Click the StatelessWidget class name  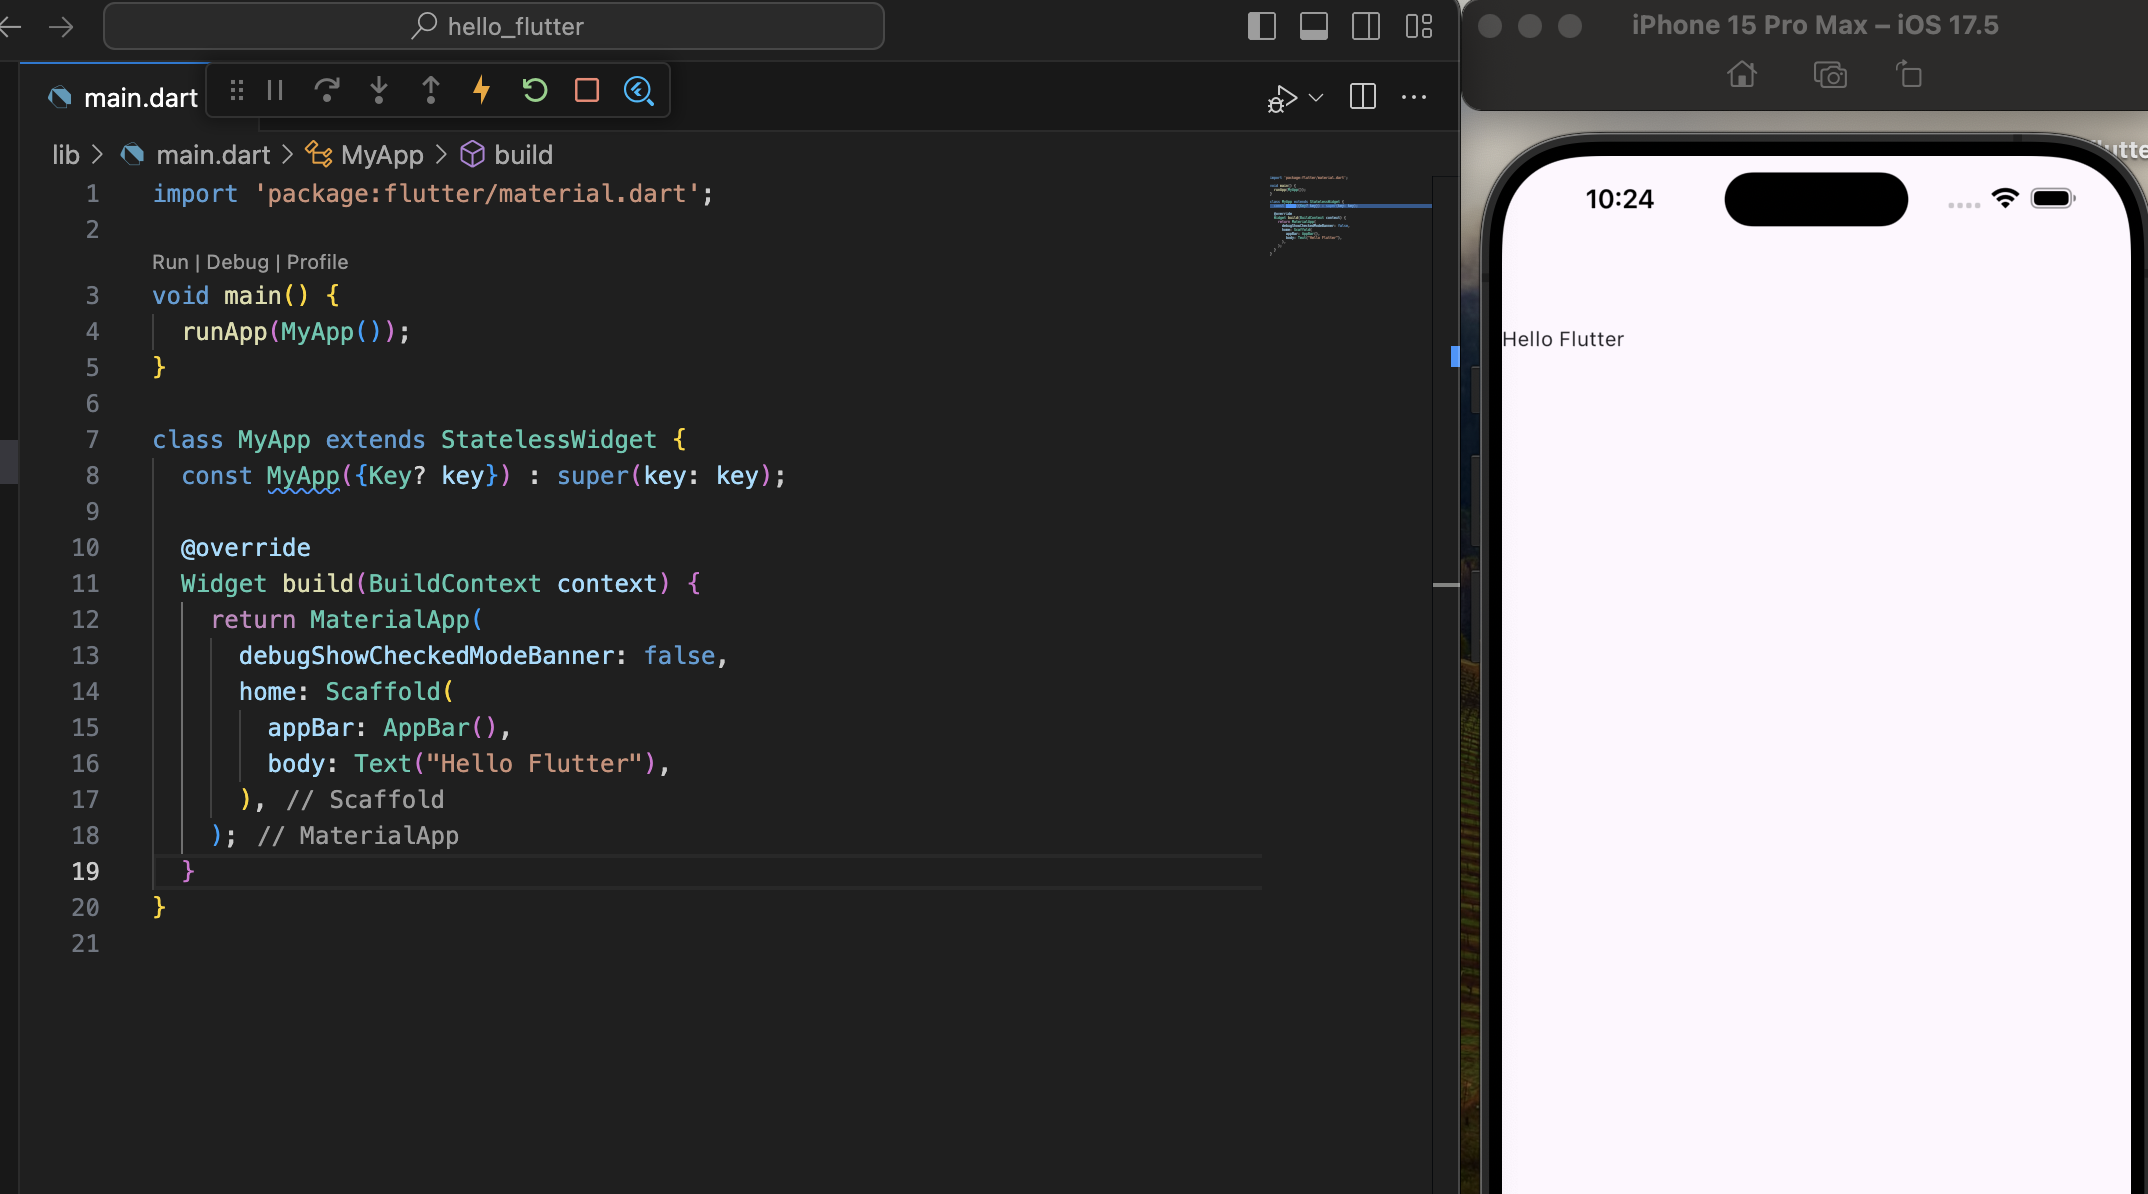point(549,440)
